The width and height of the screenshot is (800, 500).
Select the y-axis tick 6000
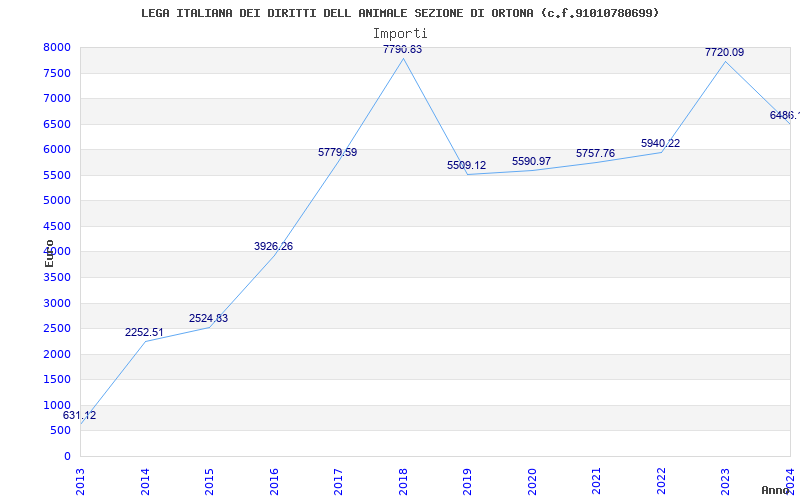(x=57, y=149)
